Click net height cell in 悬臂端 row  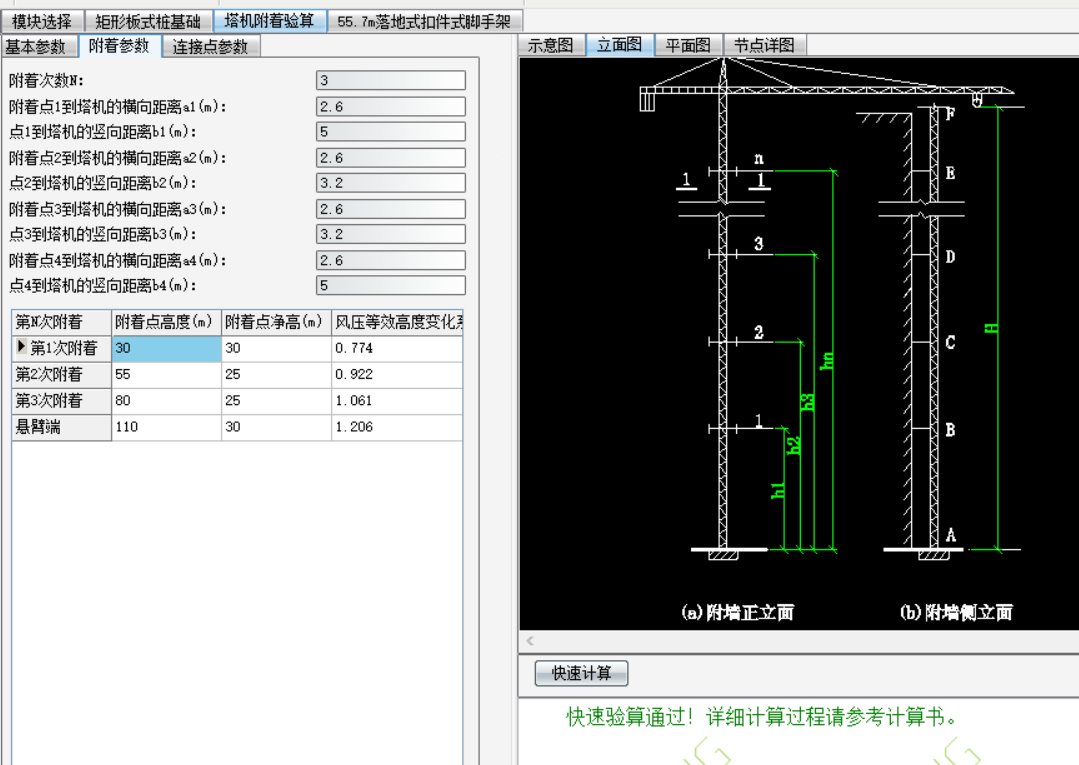(x=277, y=427)
